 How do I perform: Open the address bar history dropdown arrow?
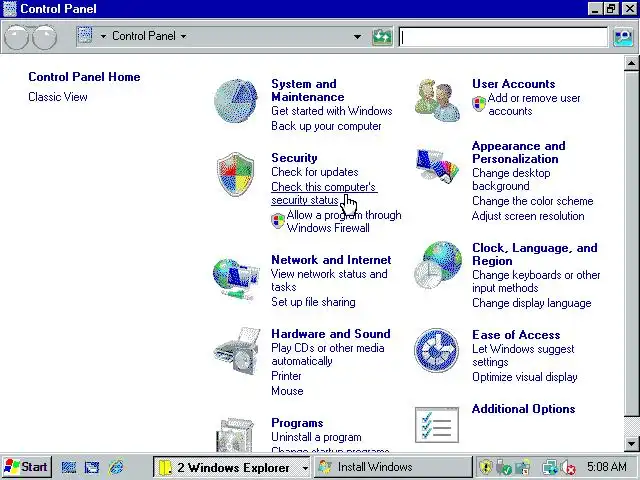point(357,37)
